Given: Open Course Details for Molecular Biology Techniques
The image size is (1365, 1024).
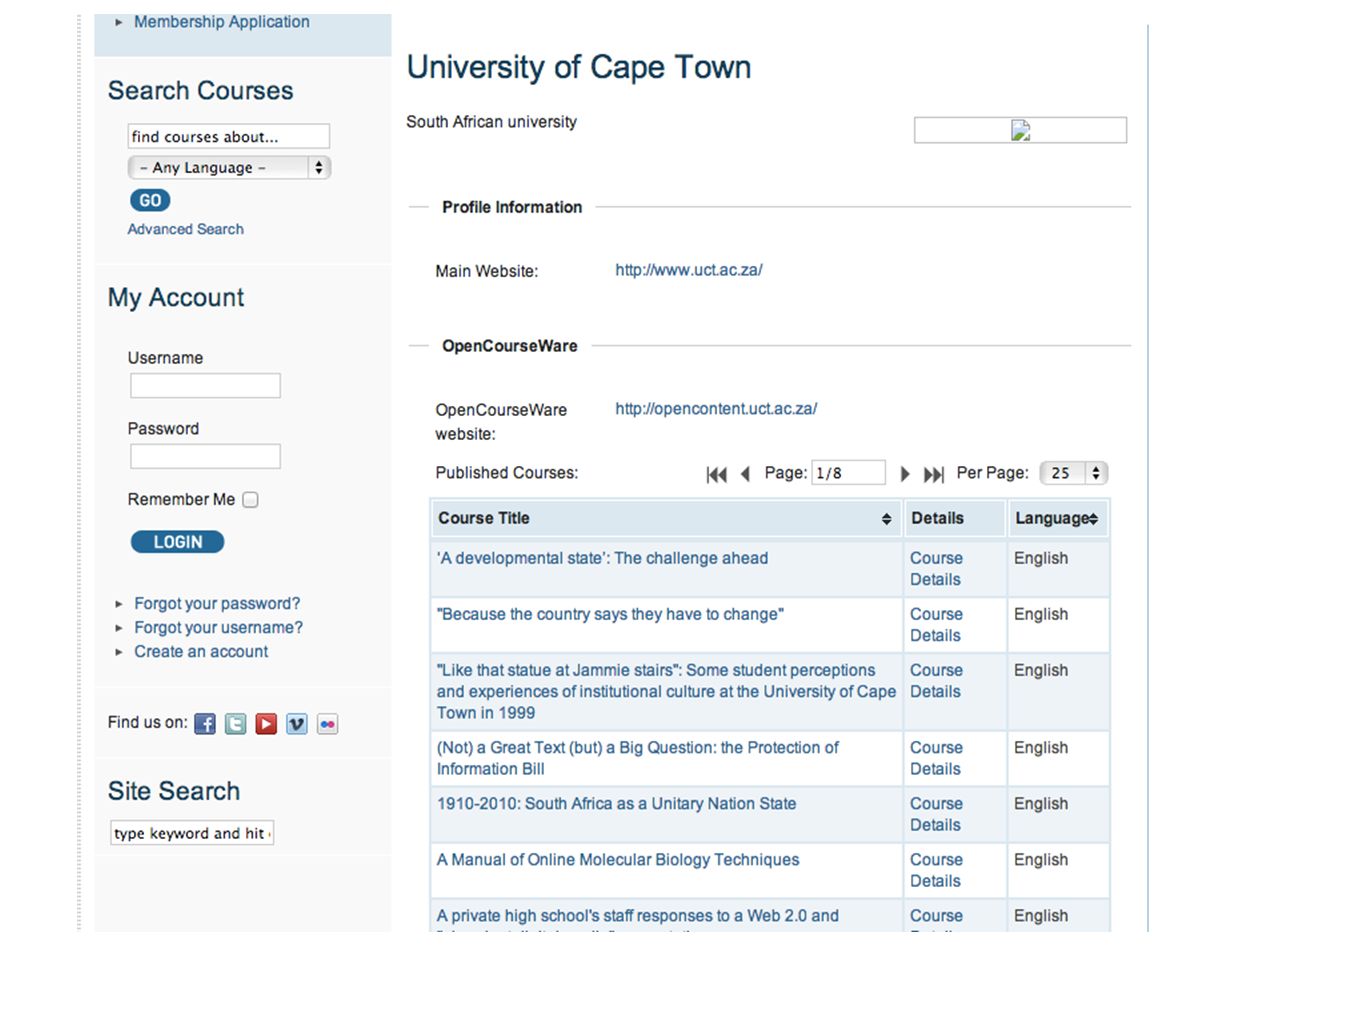Looking at the screenshot, I should [936, 870].
